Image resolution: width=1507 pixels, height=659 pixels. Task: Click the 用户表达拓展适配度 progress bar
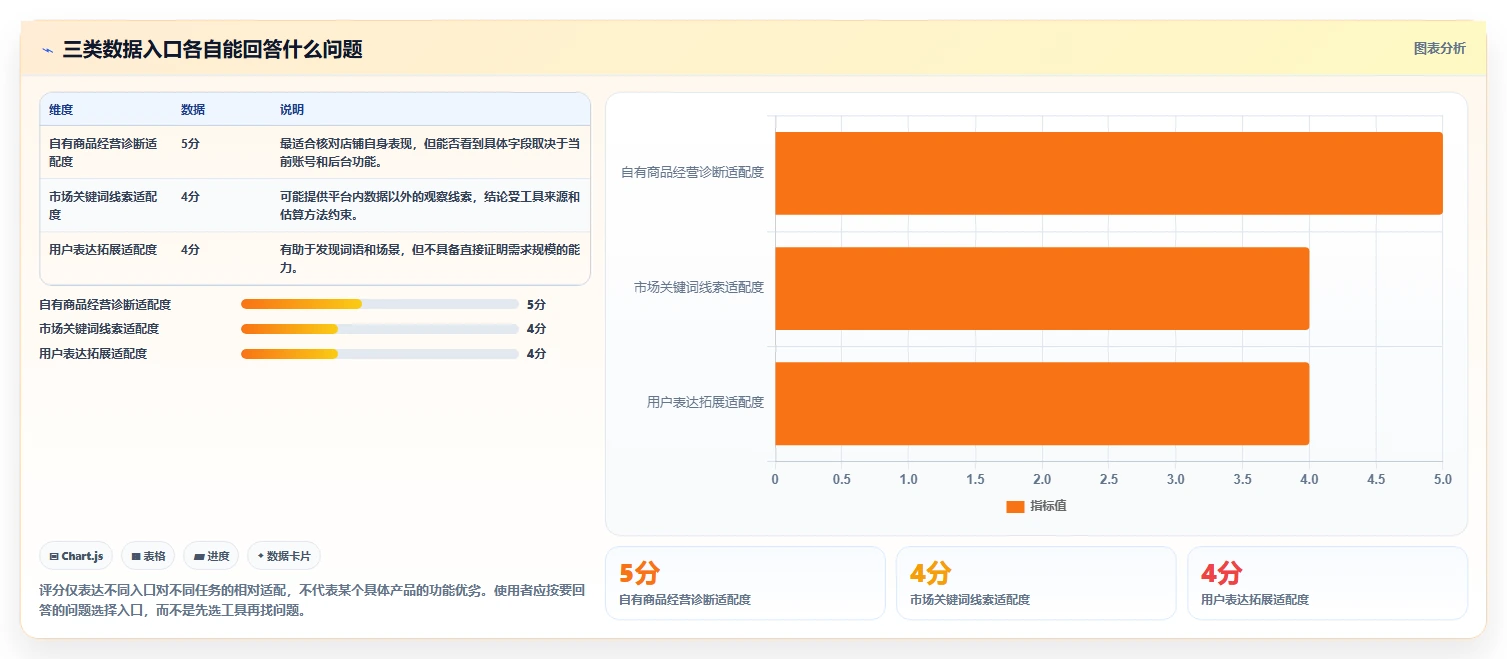click(380, 353)
